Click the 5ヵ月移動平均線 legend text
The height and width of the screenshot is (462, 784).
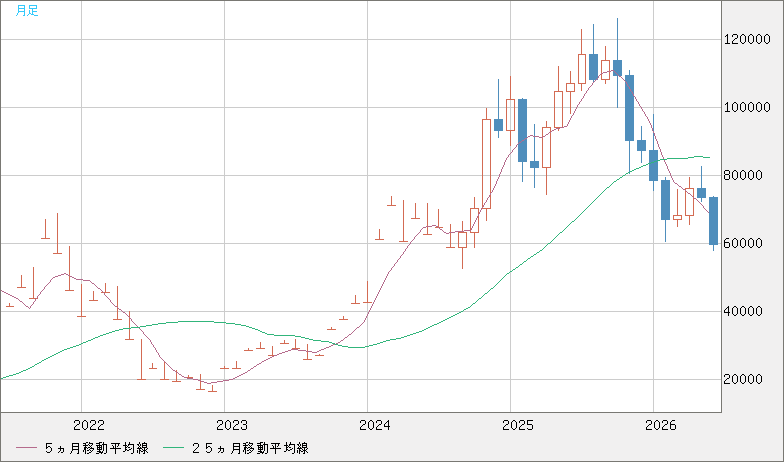pyautogui.click(x=96, y=448)
